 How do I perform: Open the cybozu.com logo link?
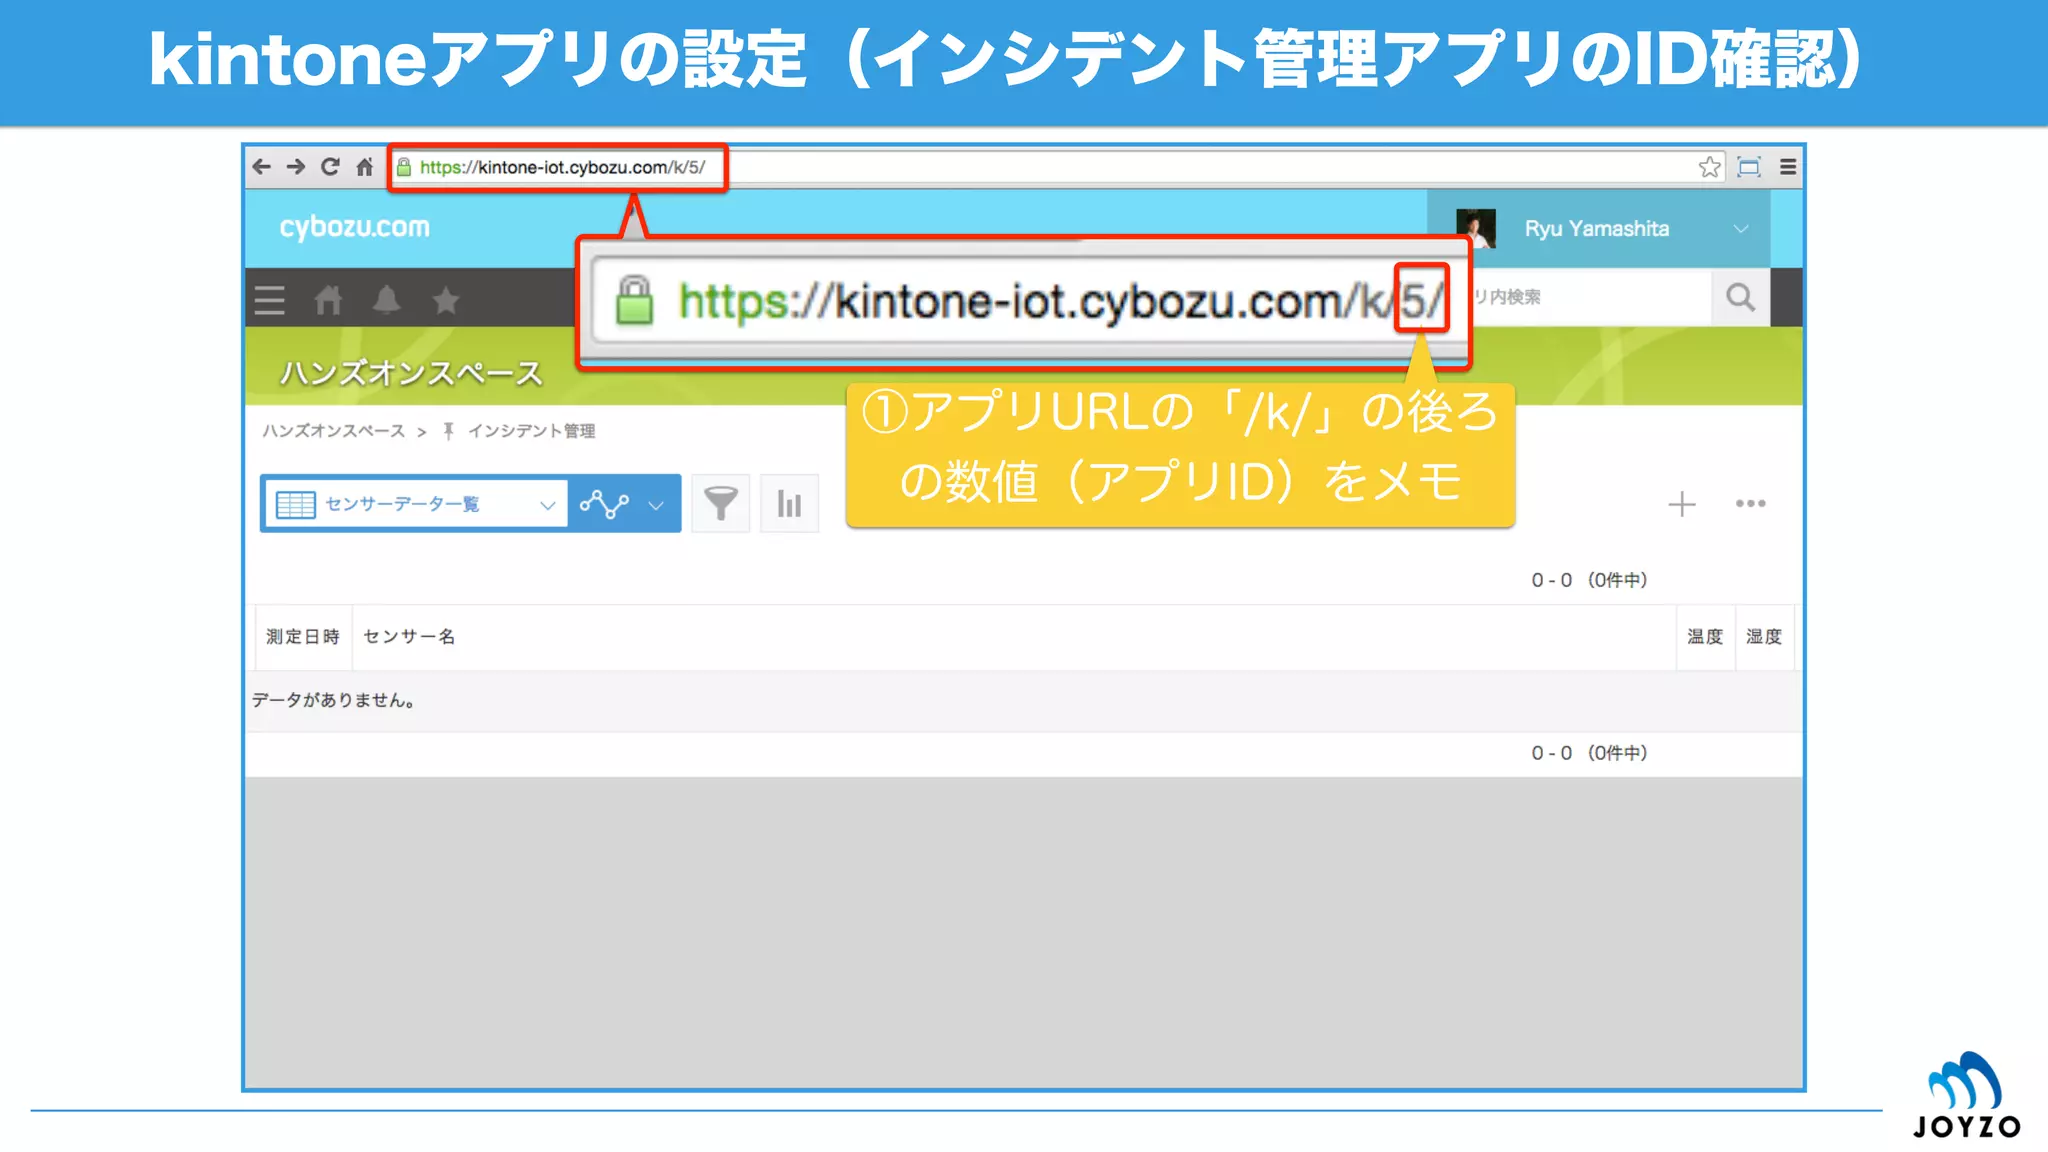355,228
